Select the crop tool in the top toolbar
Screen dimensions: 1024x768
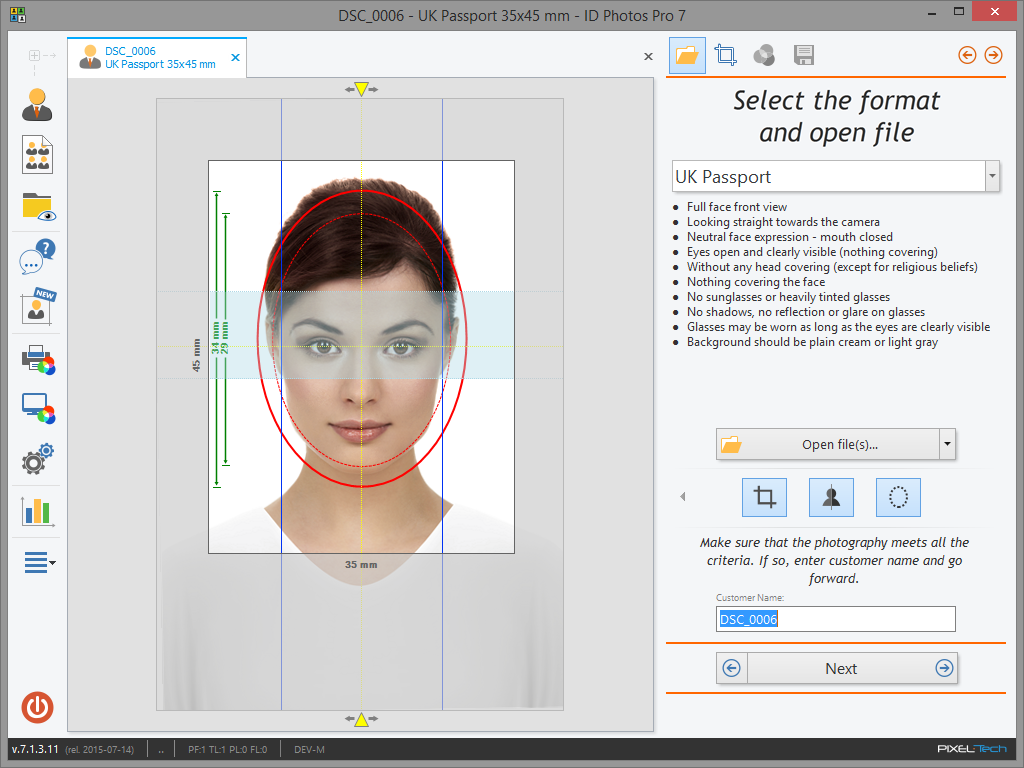[x=725, y=55]
